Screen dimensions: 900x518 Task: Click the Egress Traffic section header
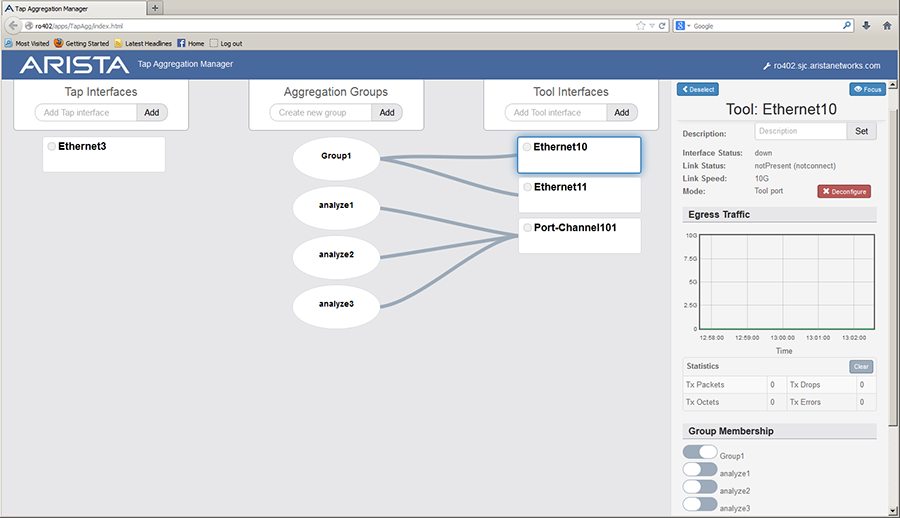pos(779,215)
